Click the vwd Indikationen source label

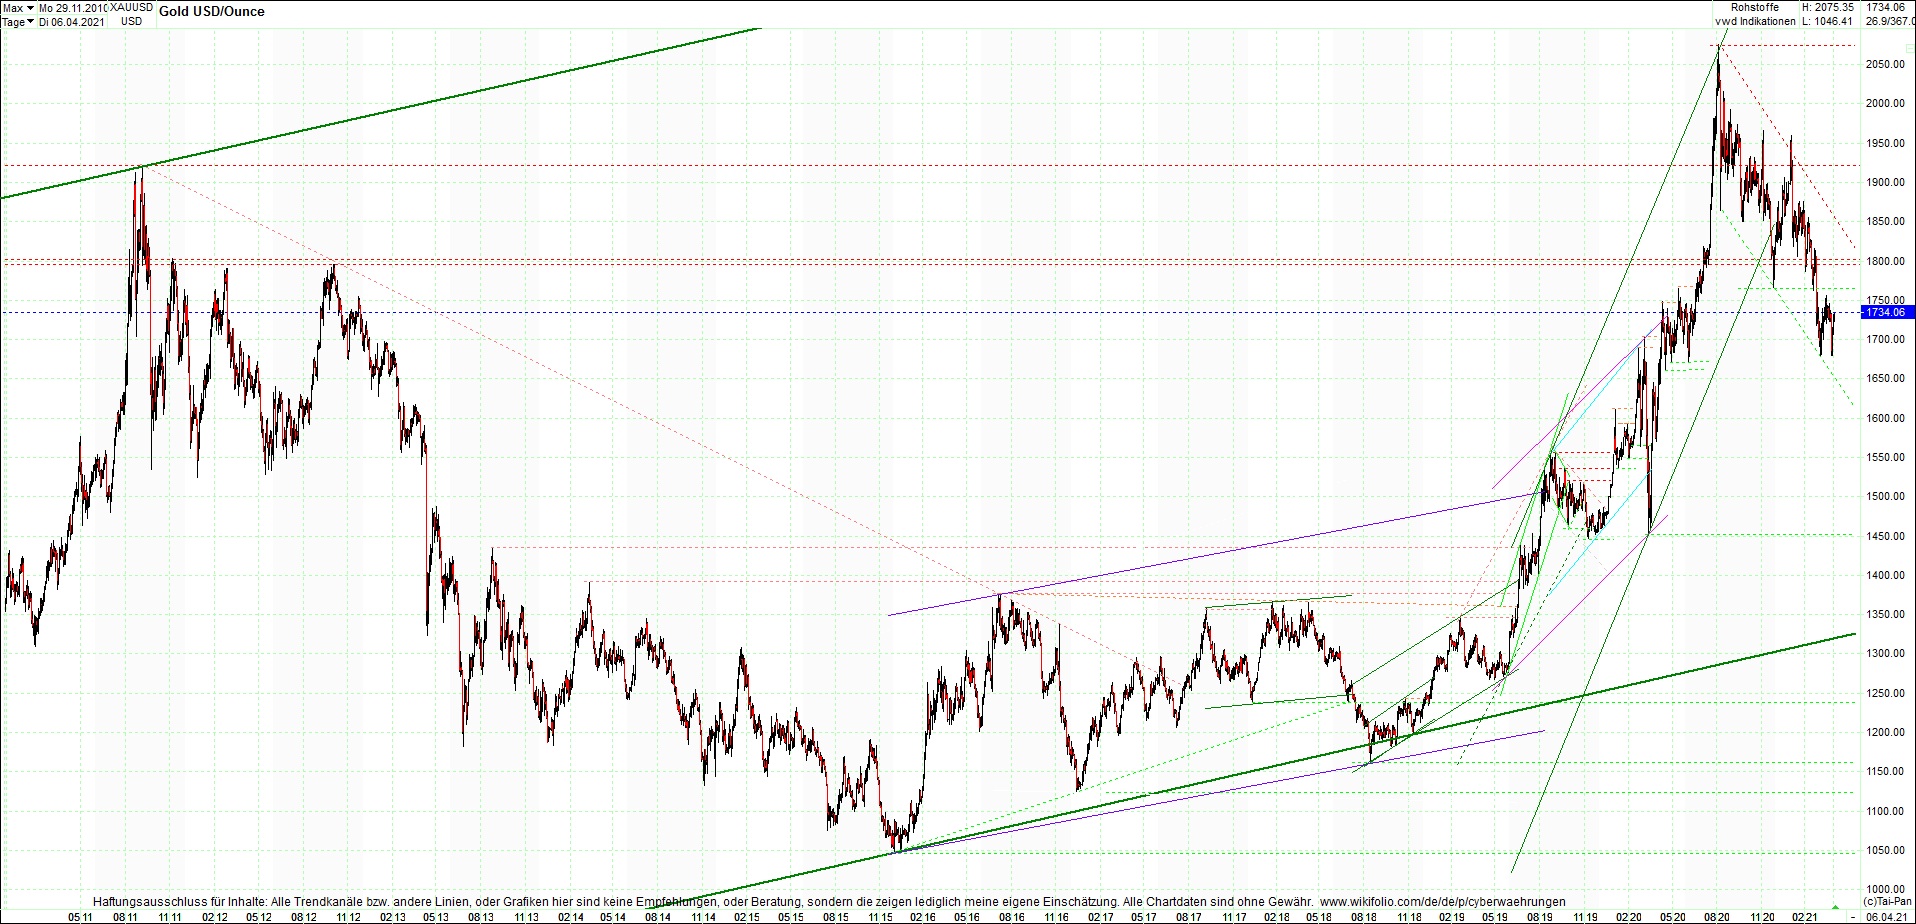click(x=1755, y=22)
